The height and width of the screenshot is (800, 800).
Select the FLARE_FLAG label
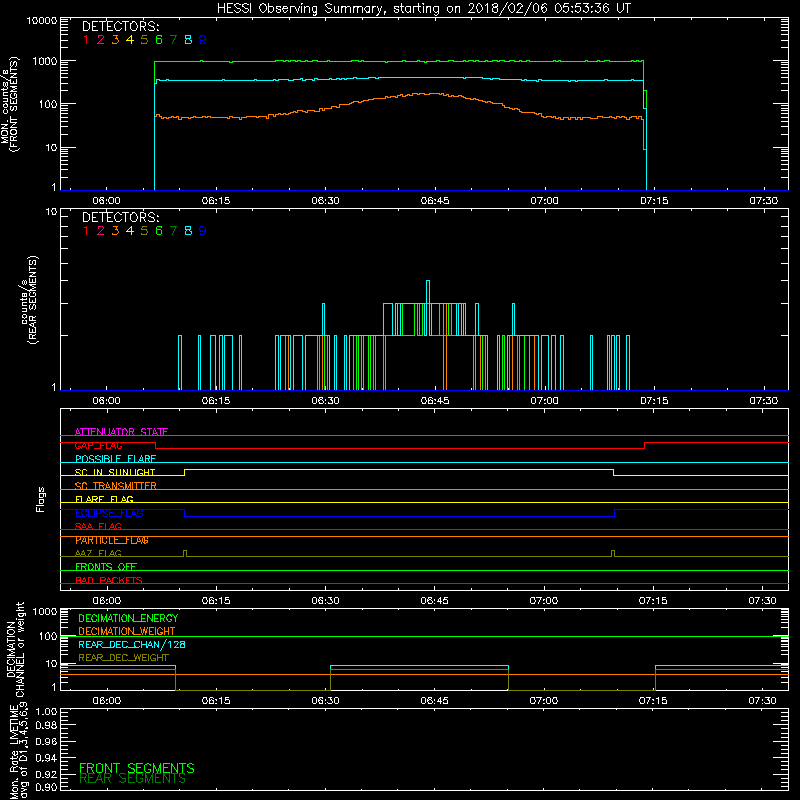coord(104,499)
